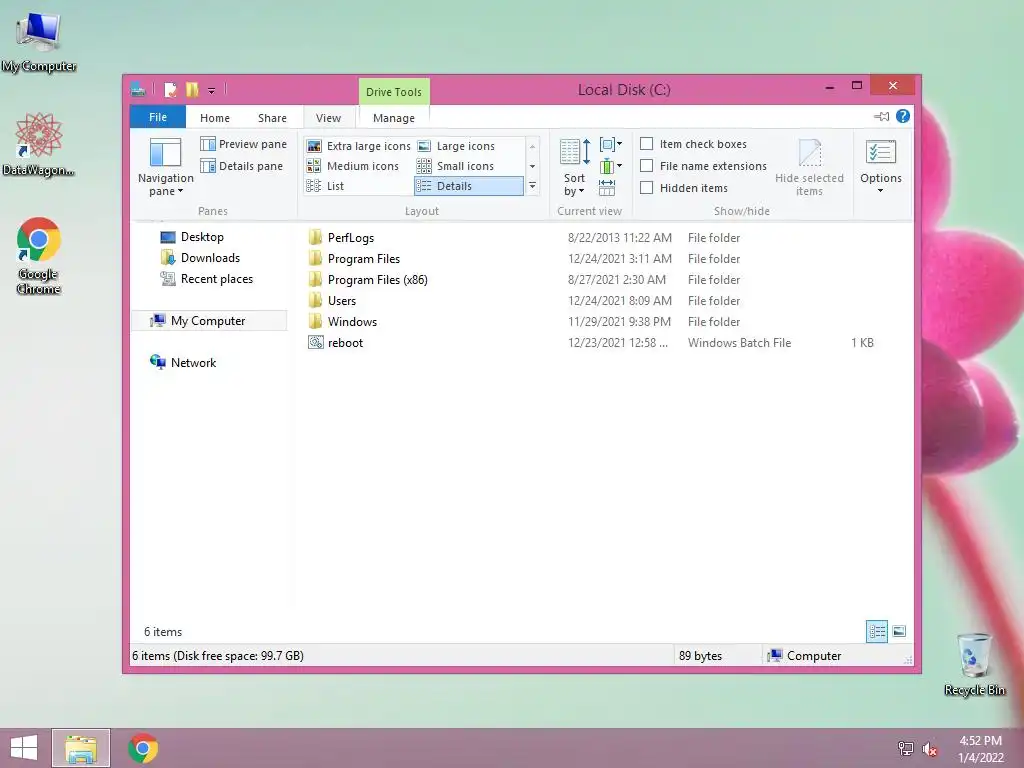Enable File name extensions checkbox
1024x768 pixels.
click(647, 166)
